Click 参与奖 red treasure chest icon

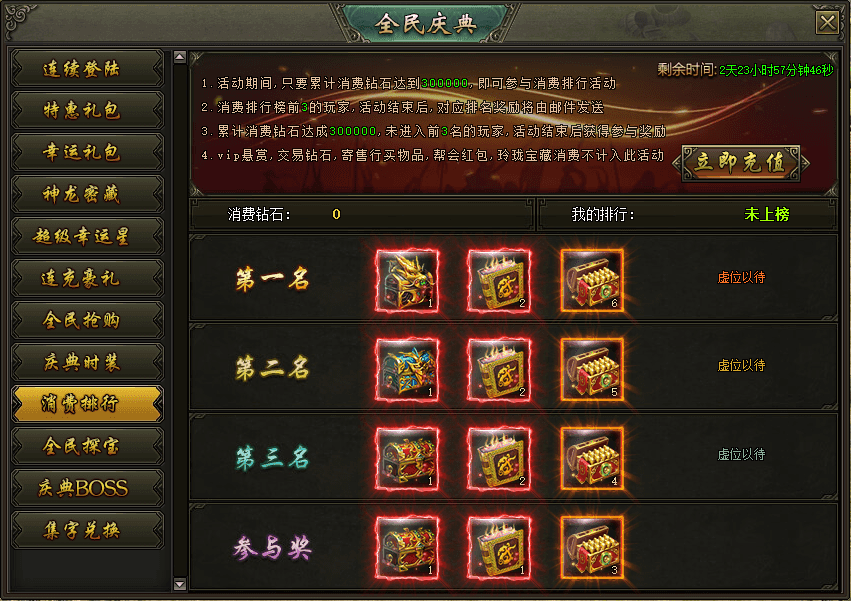[407, 548]
